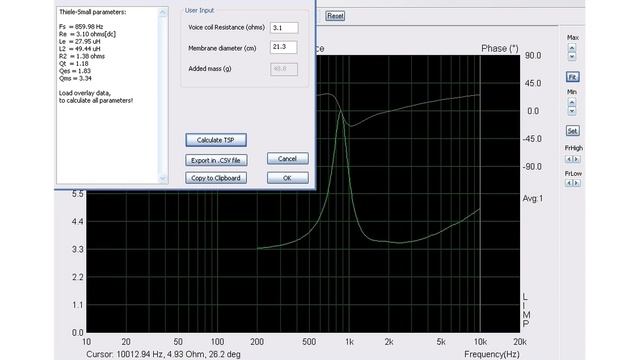Edit the Voice coil Resistance field
Screen dimensions: 640x360
click(284, 28)
